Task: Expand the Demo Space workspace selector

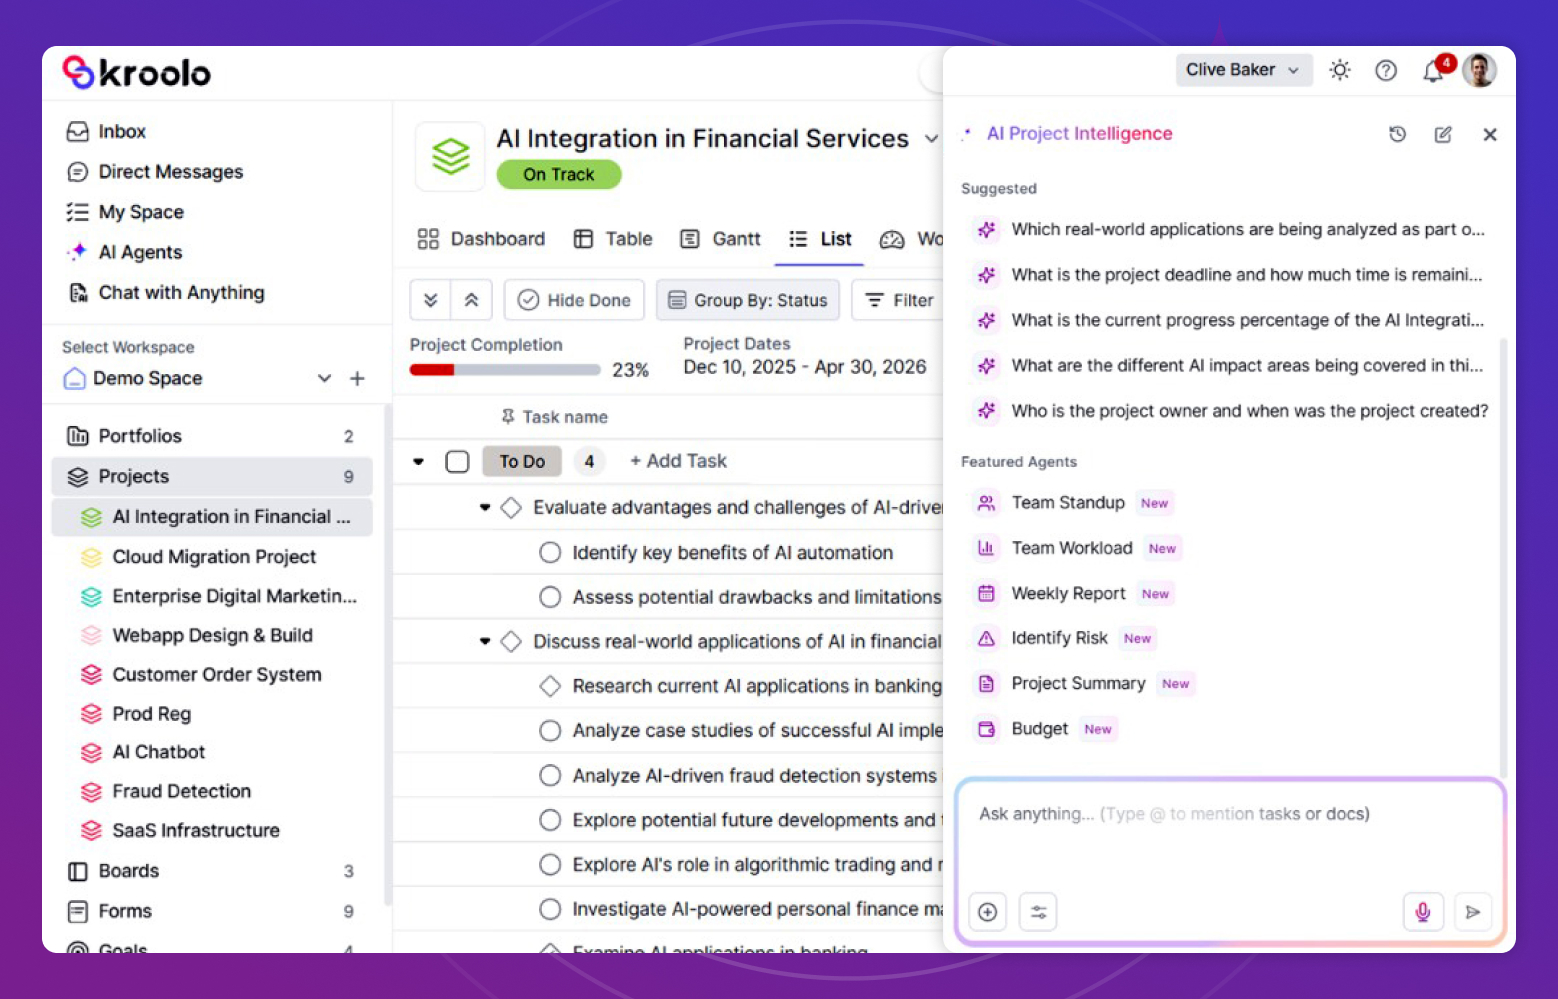Action: pyautogui.click(x=323, y=378)
